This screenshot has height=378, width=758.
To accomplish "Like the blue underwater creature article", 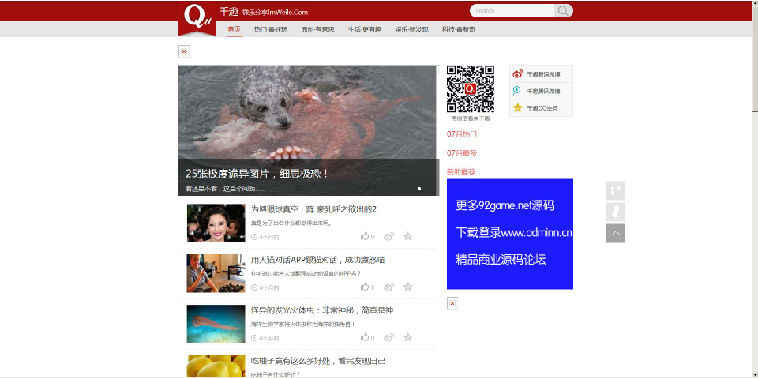I will tap(367, 337).
